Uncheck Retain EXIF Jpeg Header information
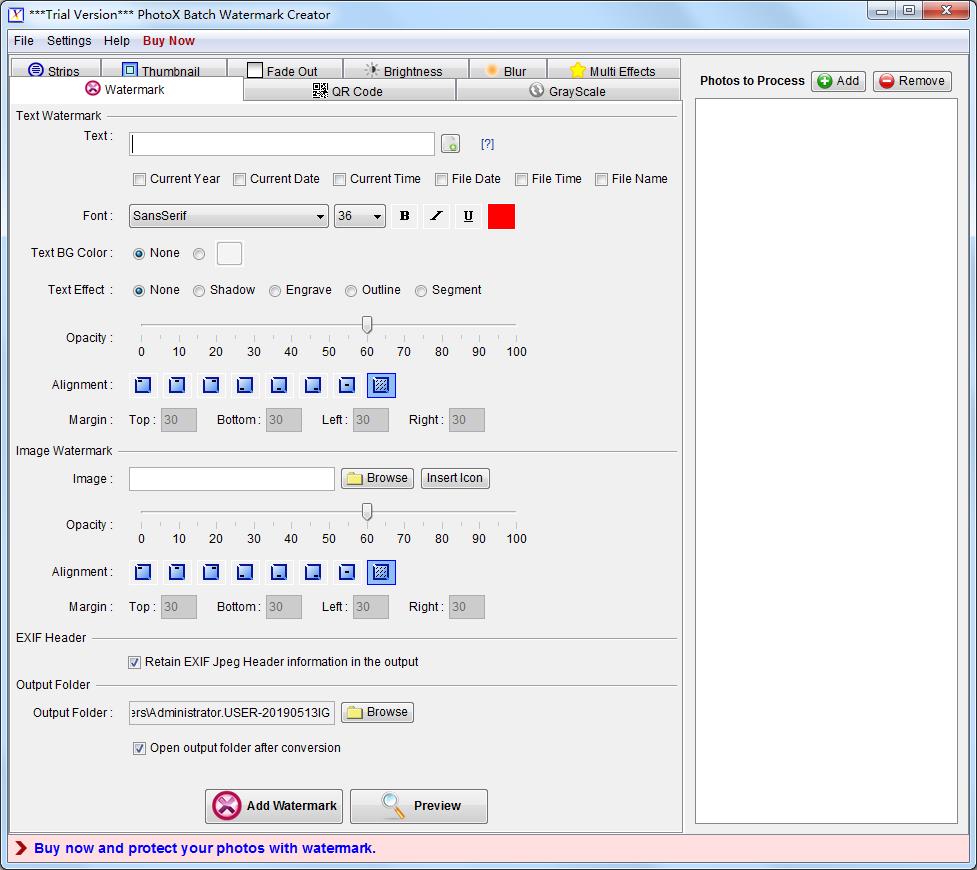This screenshot has width=977, height=870. (x=135, y=662)
